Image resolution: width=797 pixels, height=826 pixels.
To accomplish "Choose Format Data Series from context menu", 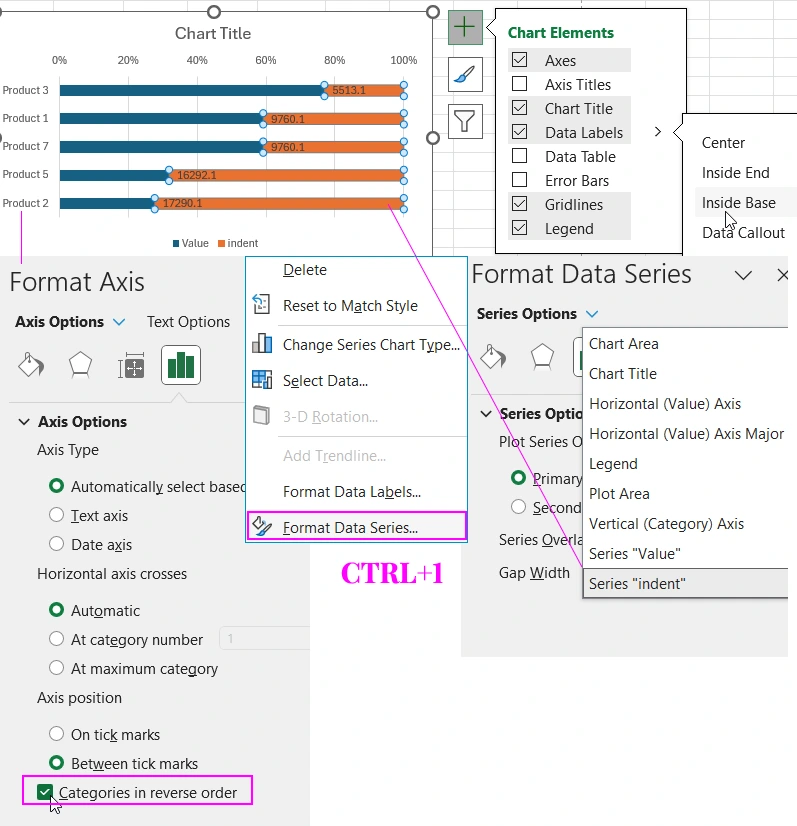I will coord(350,527).
